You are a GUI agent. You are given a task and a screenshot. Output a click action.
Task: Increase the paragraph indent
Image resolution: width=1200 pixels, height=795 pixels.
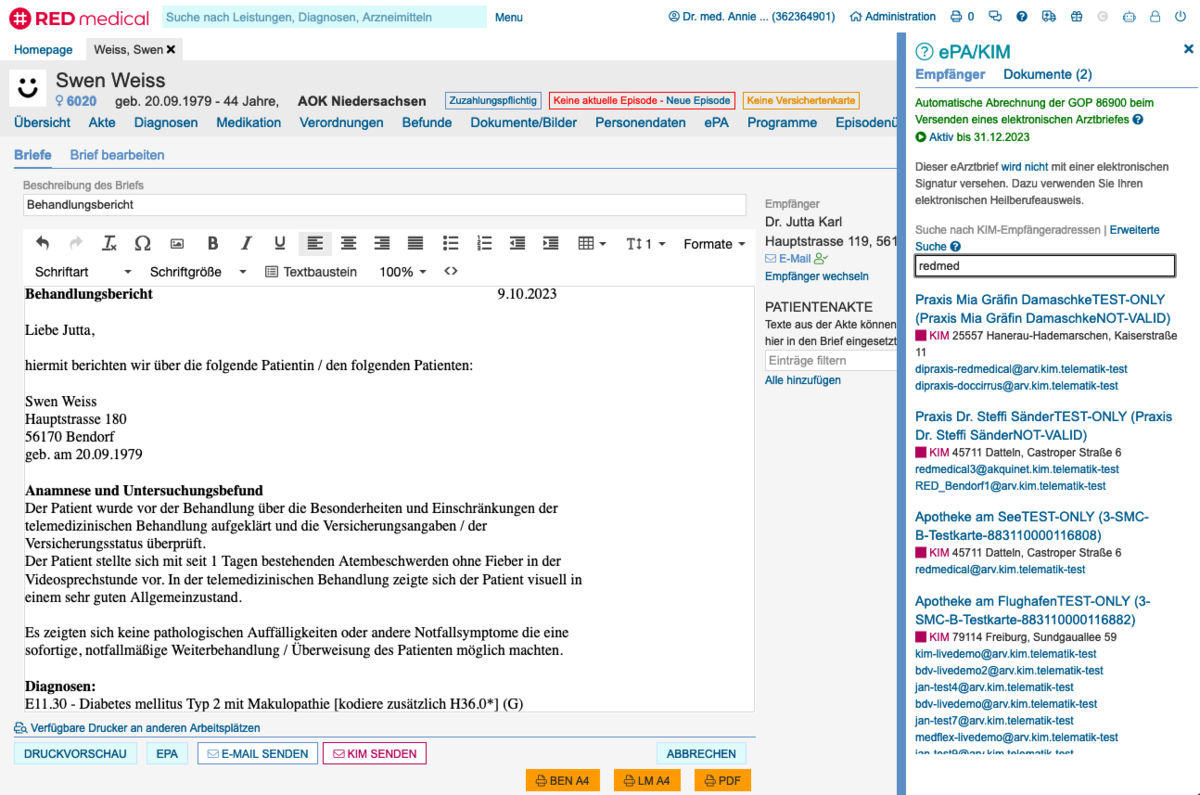coord(551,243)
